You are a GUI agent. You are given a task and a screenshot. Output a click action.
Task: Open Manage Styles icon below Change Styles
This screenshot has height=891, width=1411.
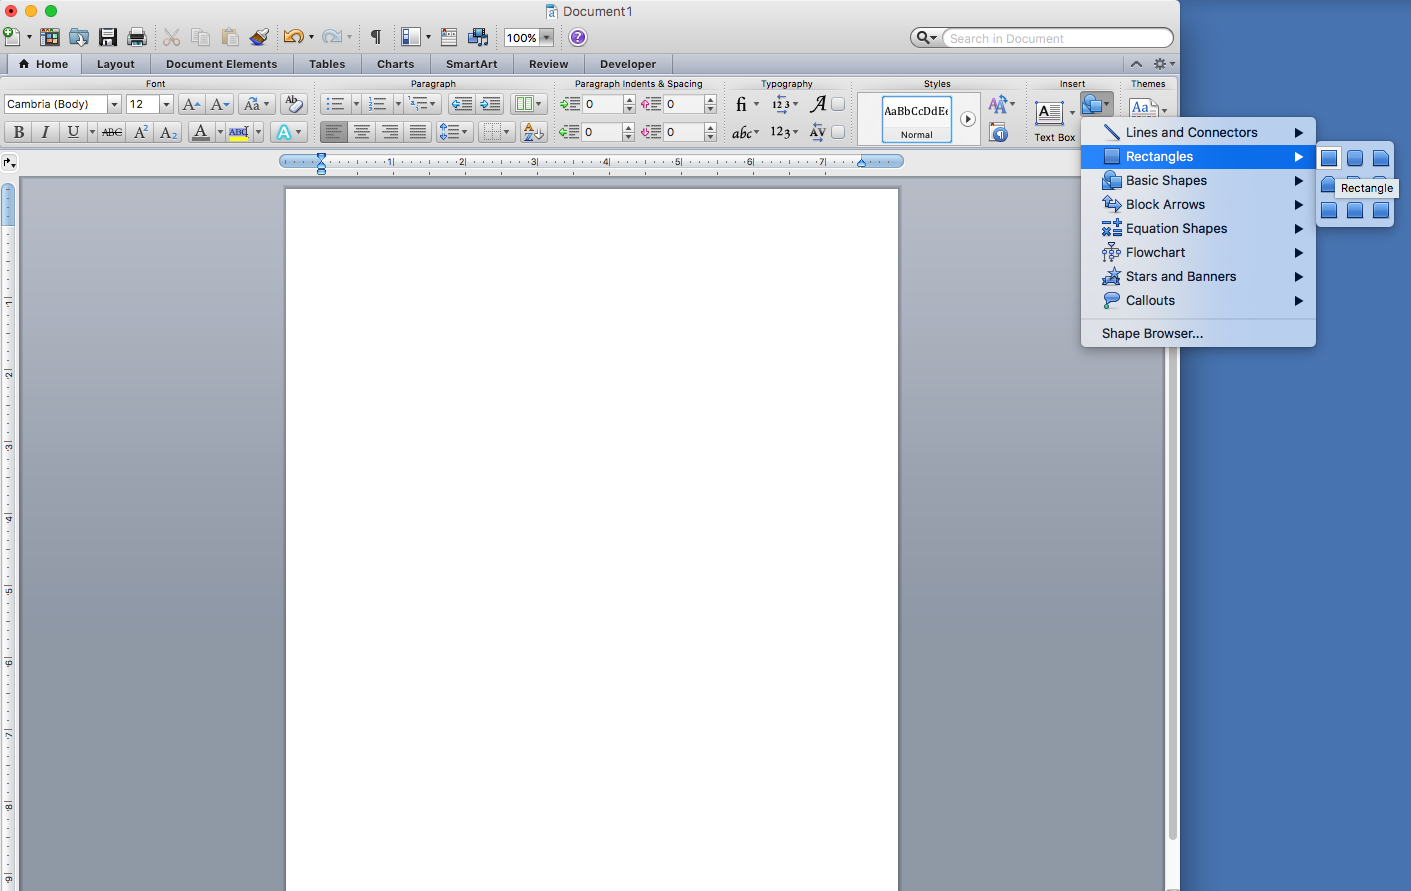coord(998,132)
